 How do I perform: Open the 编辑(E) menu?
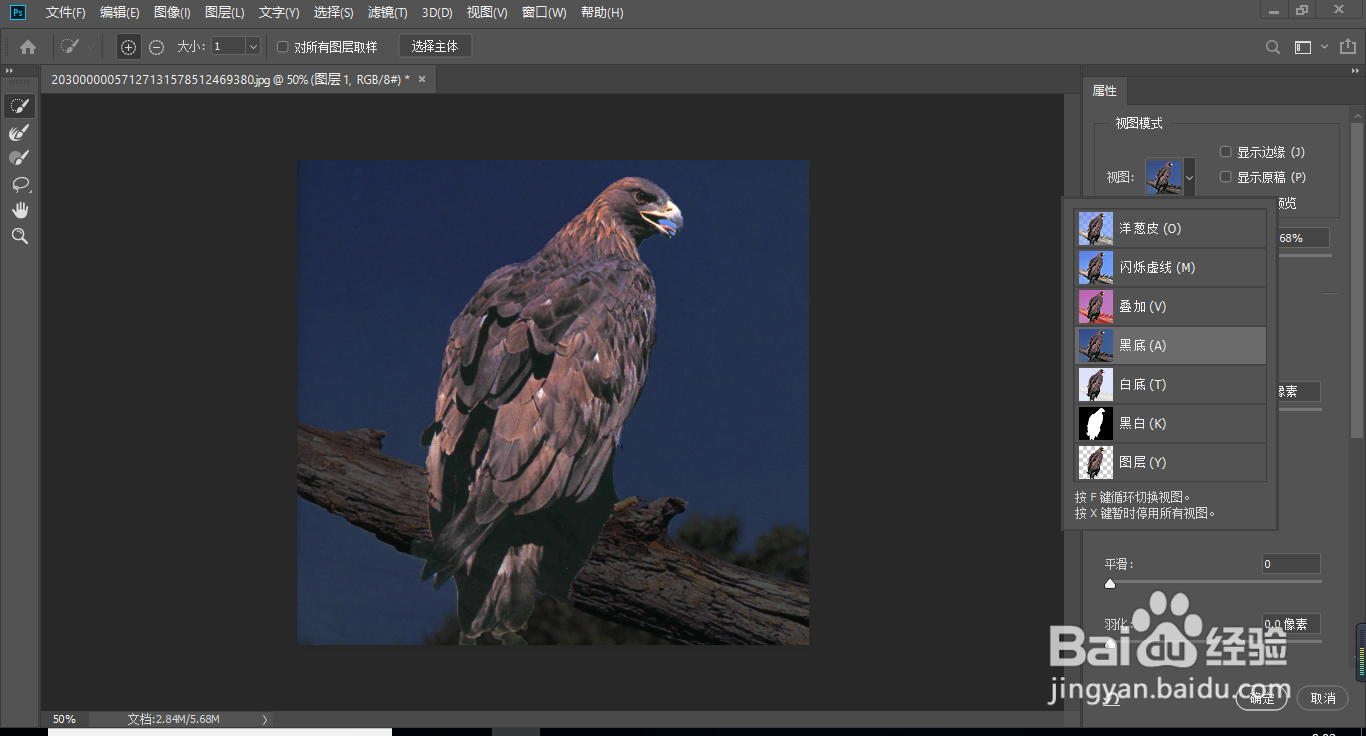pyautogui.click(x=120, y=13)
